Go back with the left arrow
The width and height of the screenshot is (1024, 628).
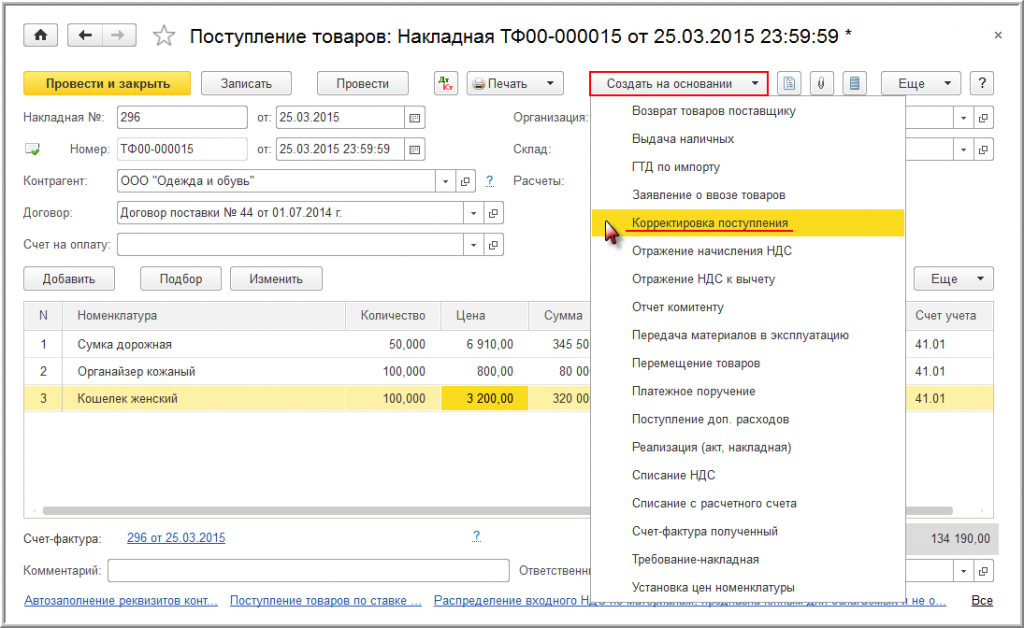[x=85, y=36]
